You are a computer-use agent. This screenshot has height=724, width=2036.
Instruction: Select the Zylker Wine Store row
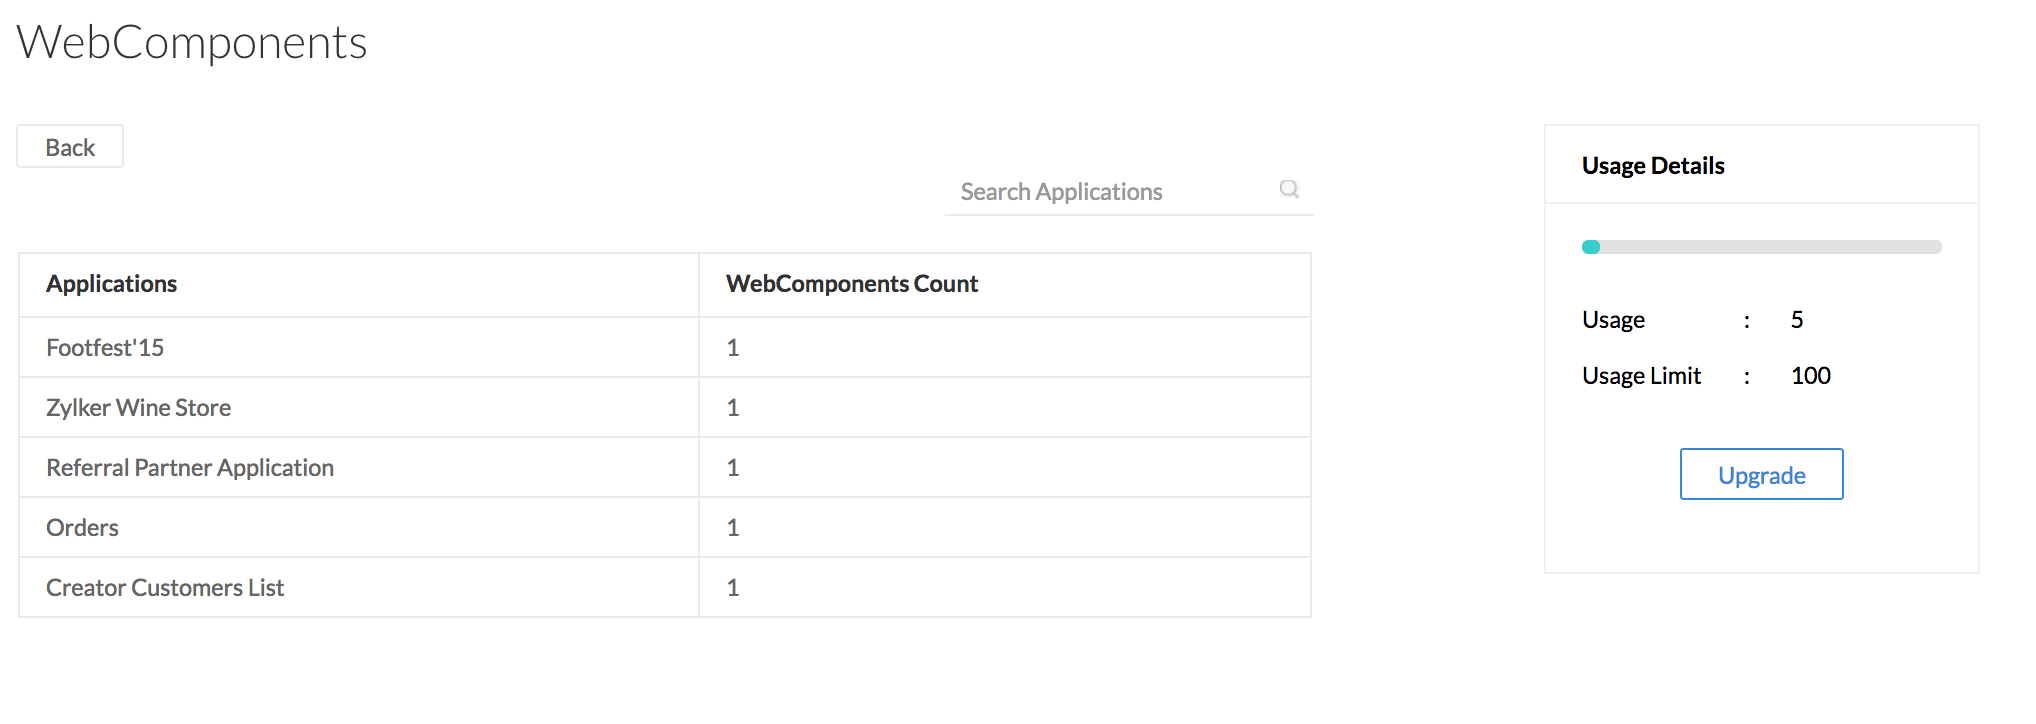click(138, 408)
